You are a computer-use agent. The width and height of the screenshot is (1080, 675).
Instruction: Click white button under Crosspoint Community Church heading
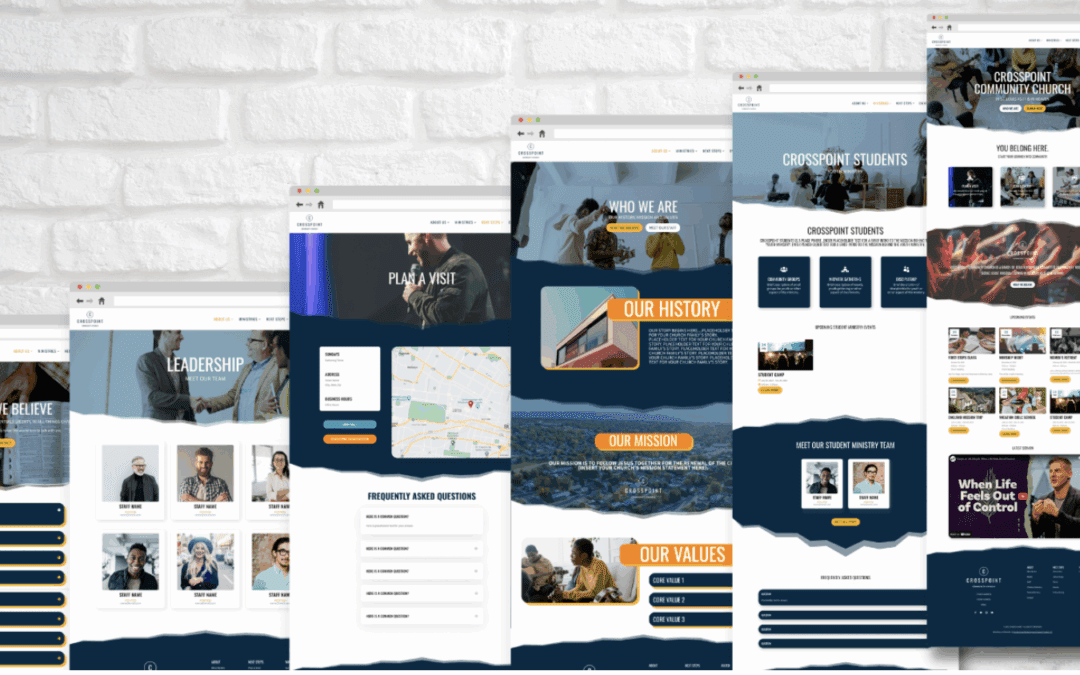tap(1010, 108)
